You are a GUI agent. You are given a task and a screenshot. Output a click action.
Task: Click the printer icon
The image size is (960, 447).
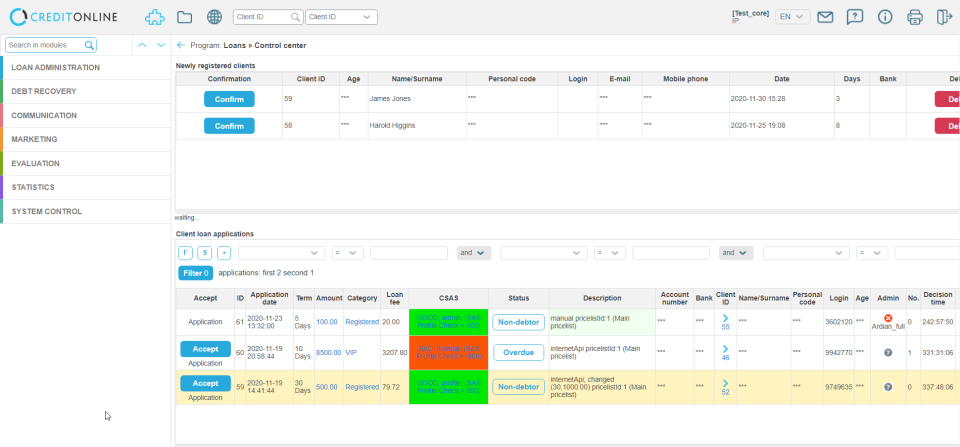coord(915,17)
